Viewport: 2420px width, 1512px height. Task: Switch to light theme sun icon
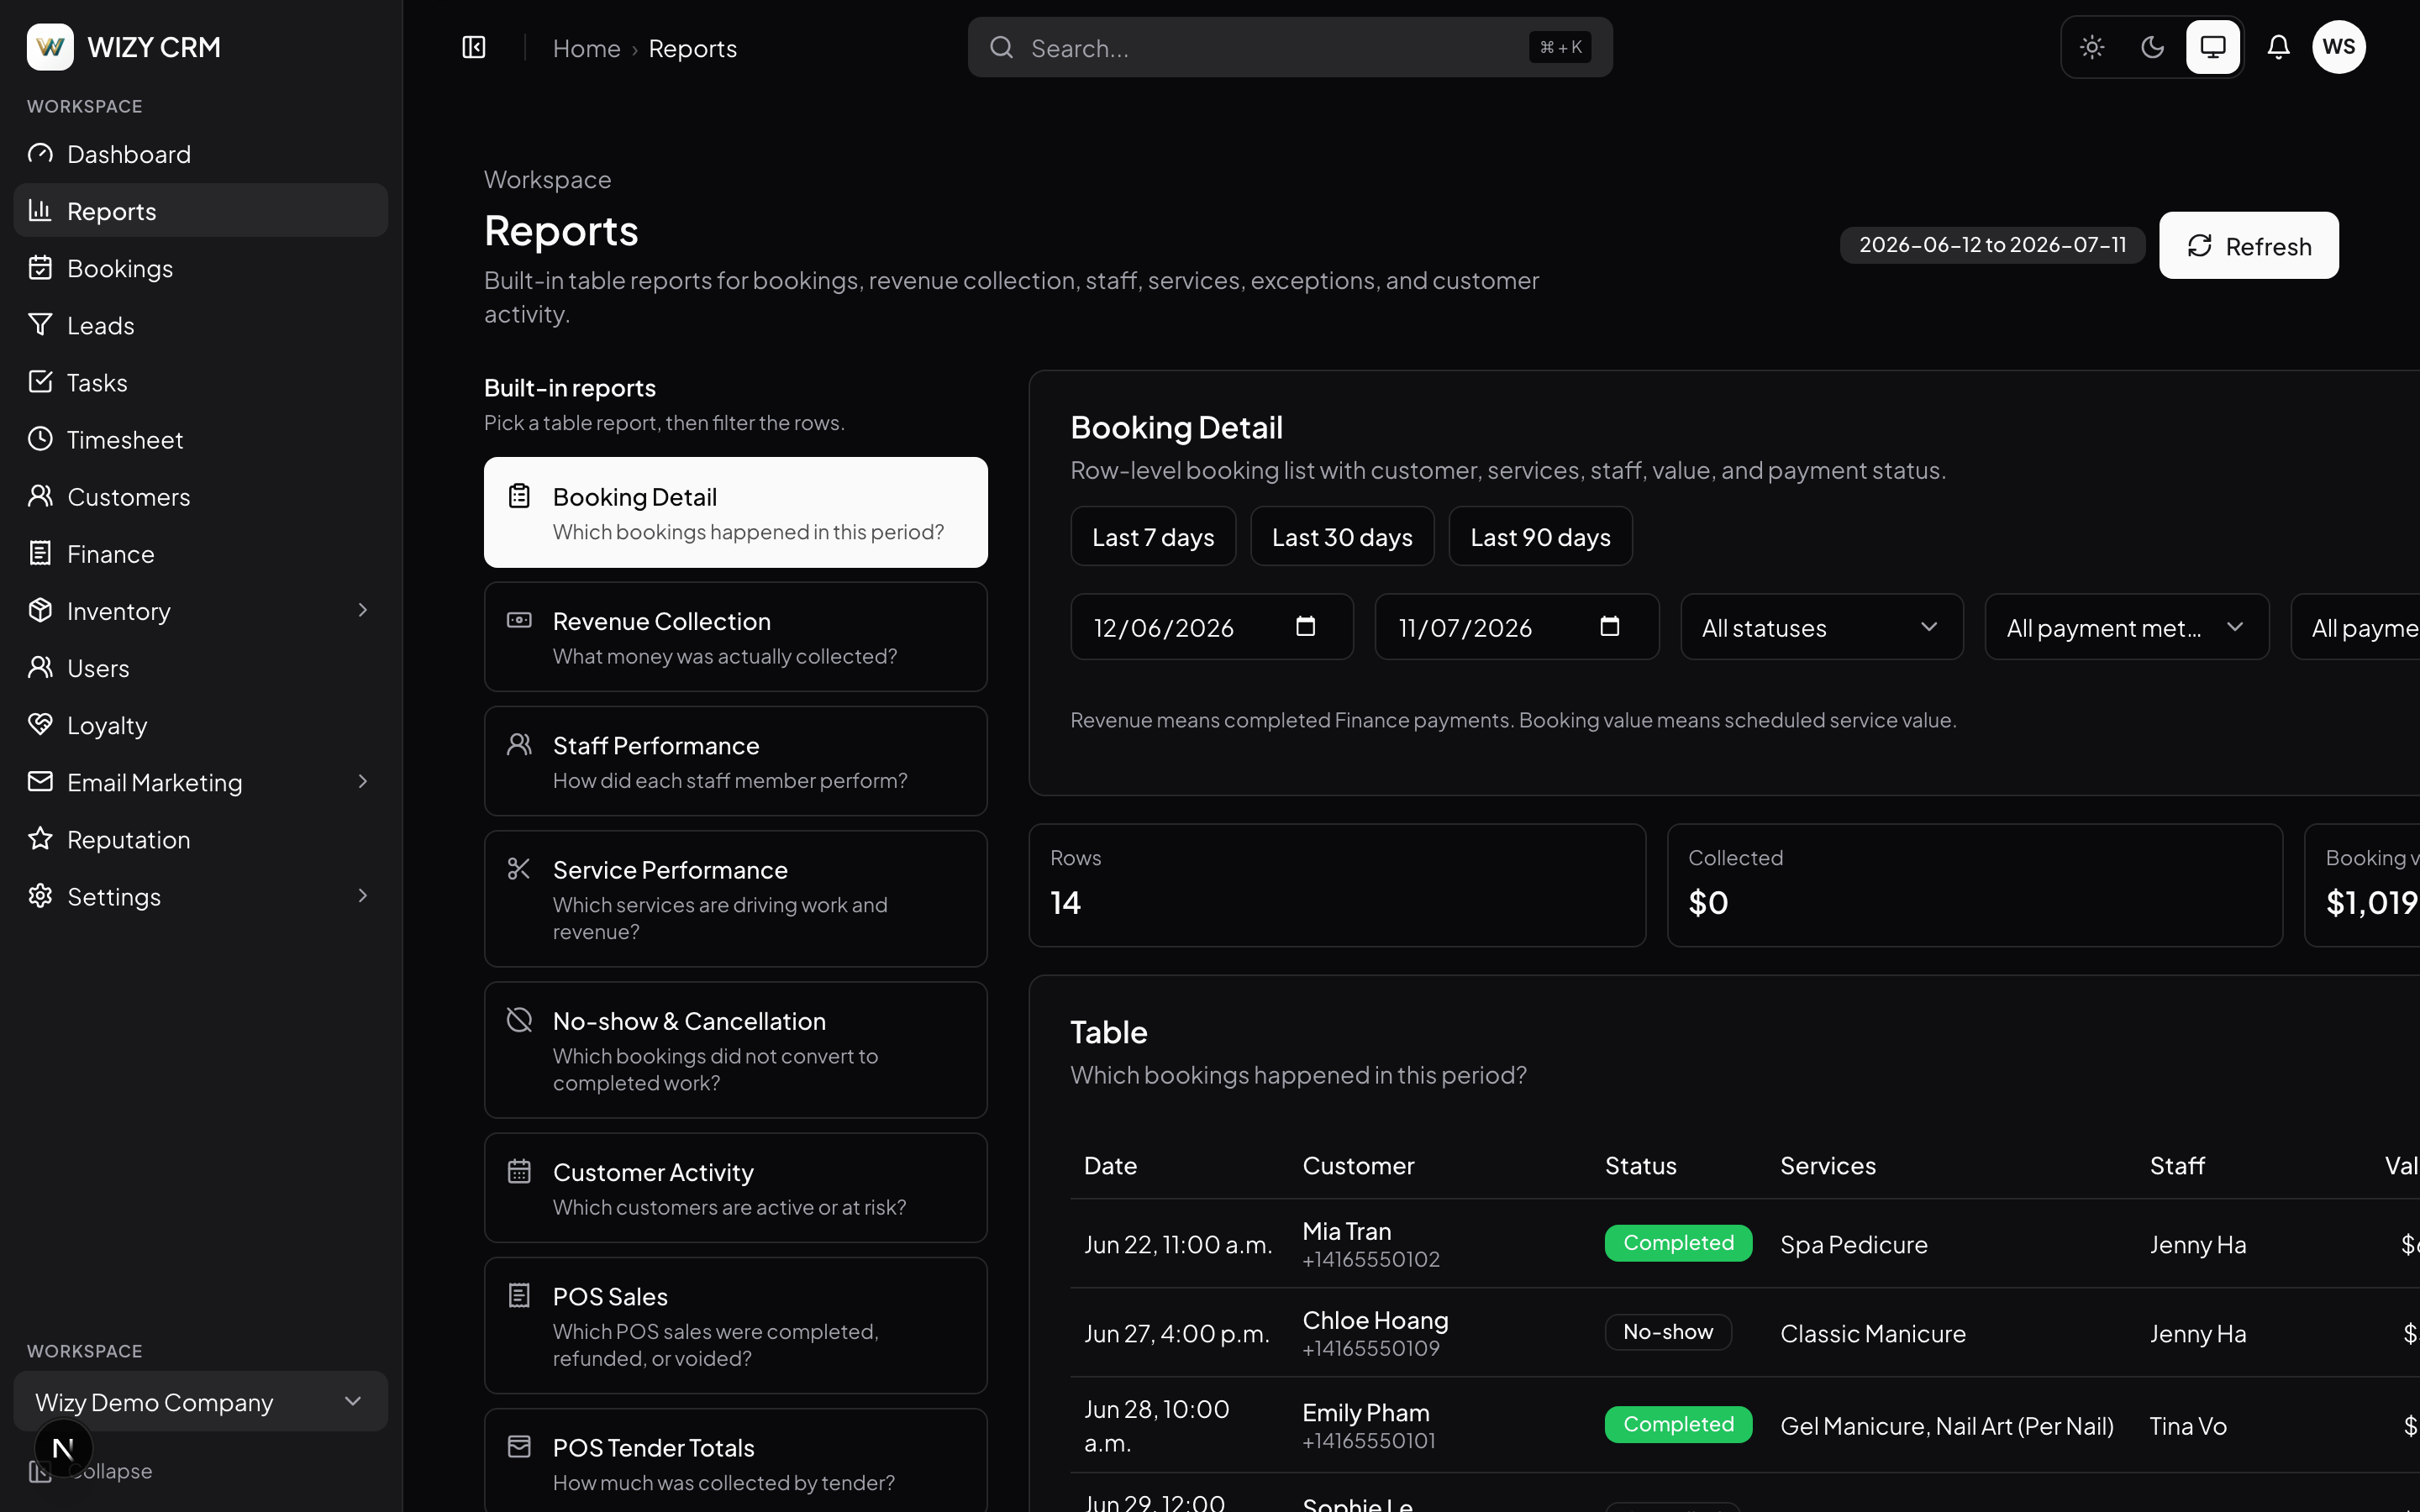pos(2092,47)
